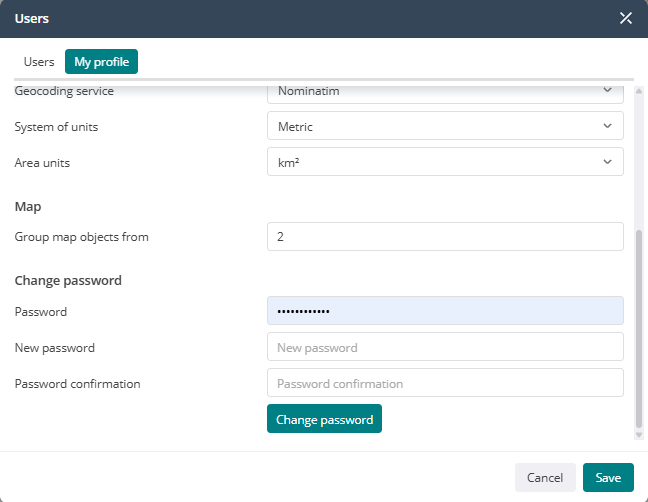Click the Change password button
The height and width of the screenshot is (502, 648).
(x=324, y=419)
